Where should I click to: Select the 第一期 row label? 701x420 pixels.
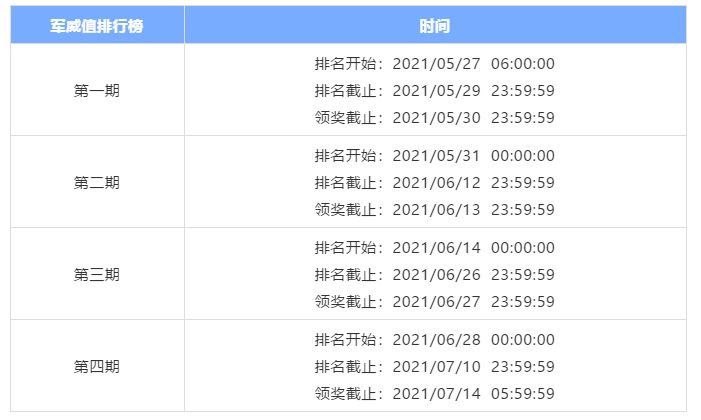pyautogui.click(x=97, y=90)
